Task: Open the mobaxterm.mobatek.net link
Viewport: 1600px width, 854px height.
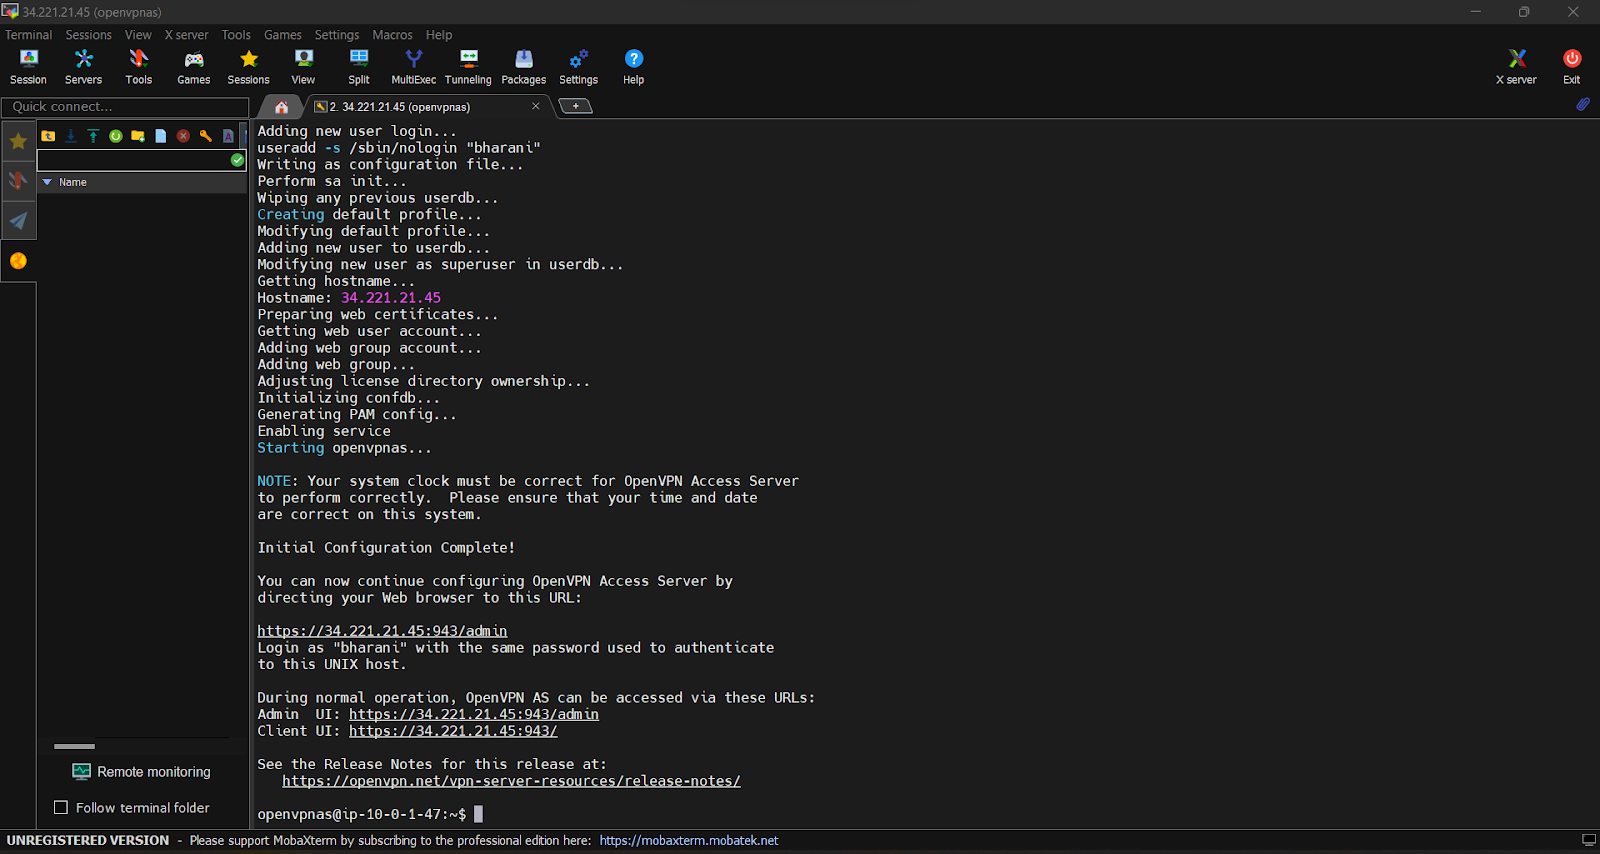Action: (x=689, y=841)
